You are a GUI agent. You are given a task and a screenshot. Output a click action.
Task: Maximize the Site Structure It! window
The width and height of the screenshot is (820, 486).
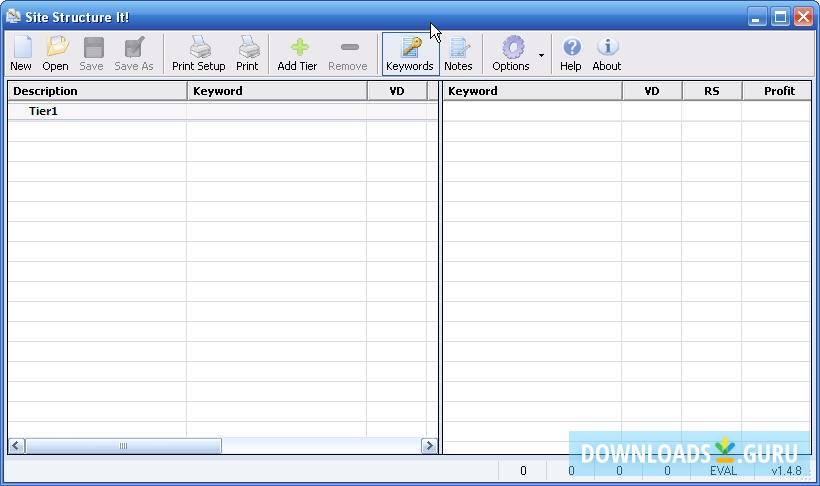(780, 17)
